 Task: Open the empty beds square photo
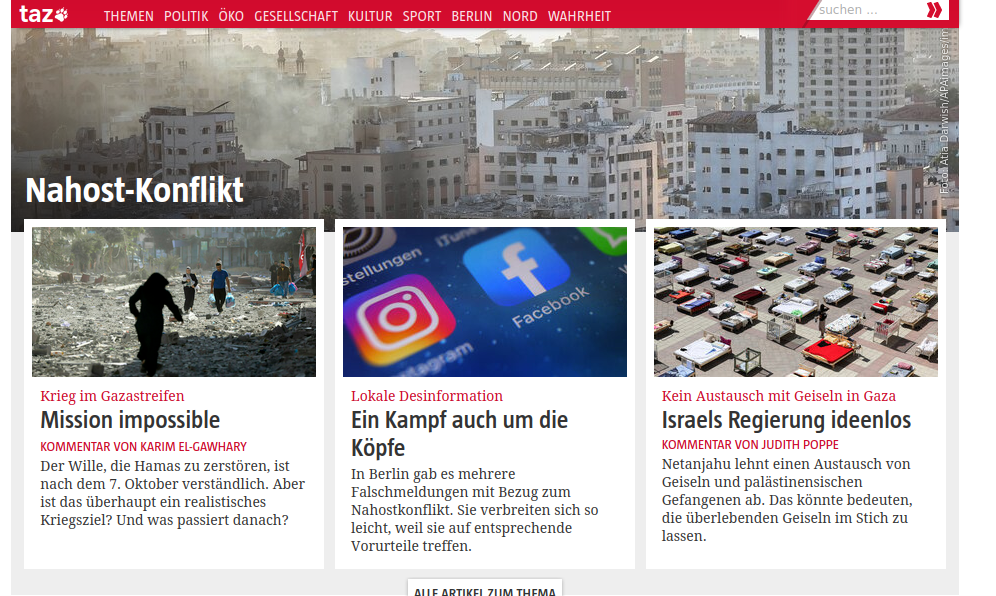click(796, 302)
